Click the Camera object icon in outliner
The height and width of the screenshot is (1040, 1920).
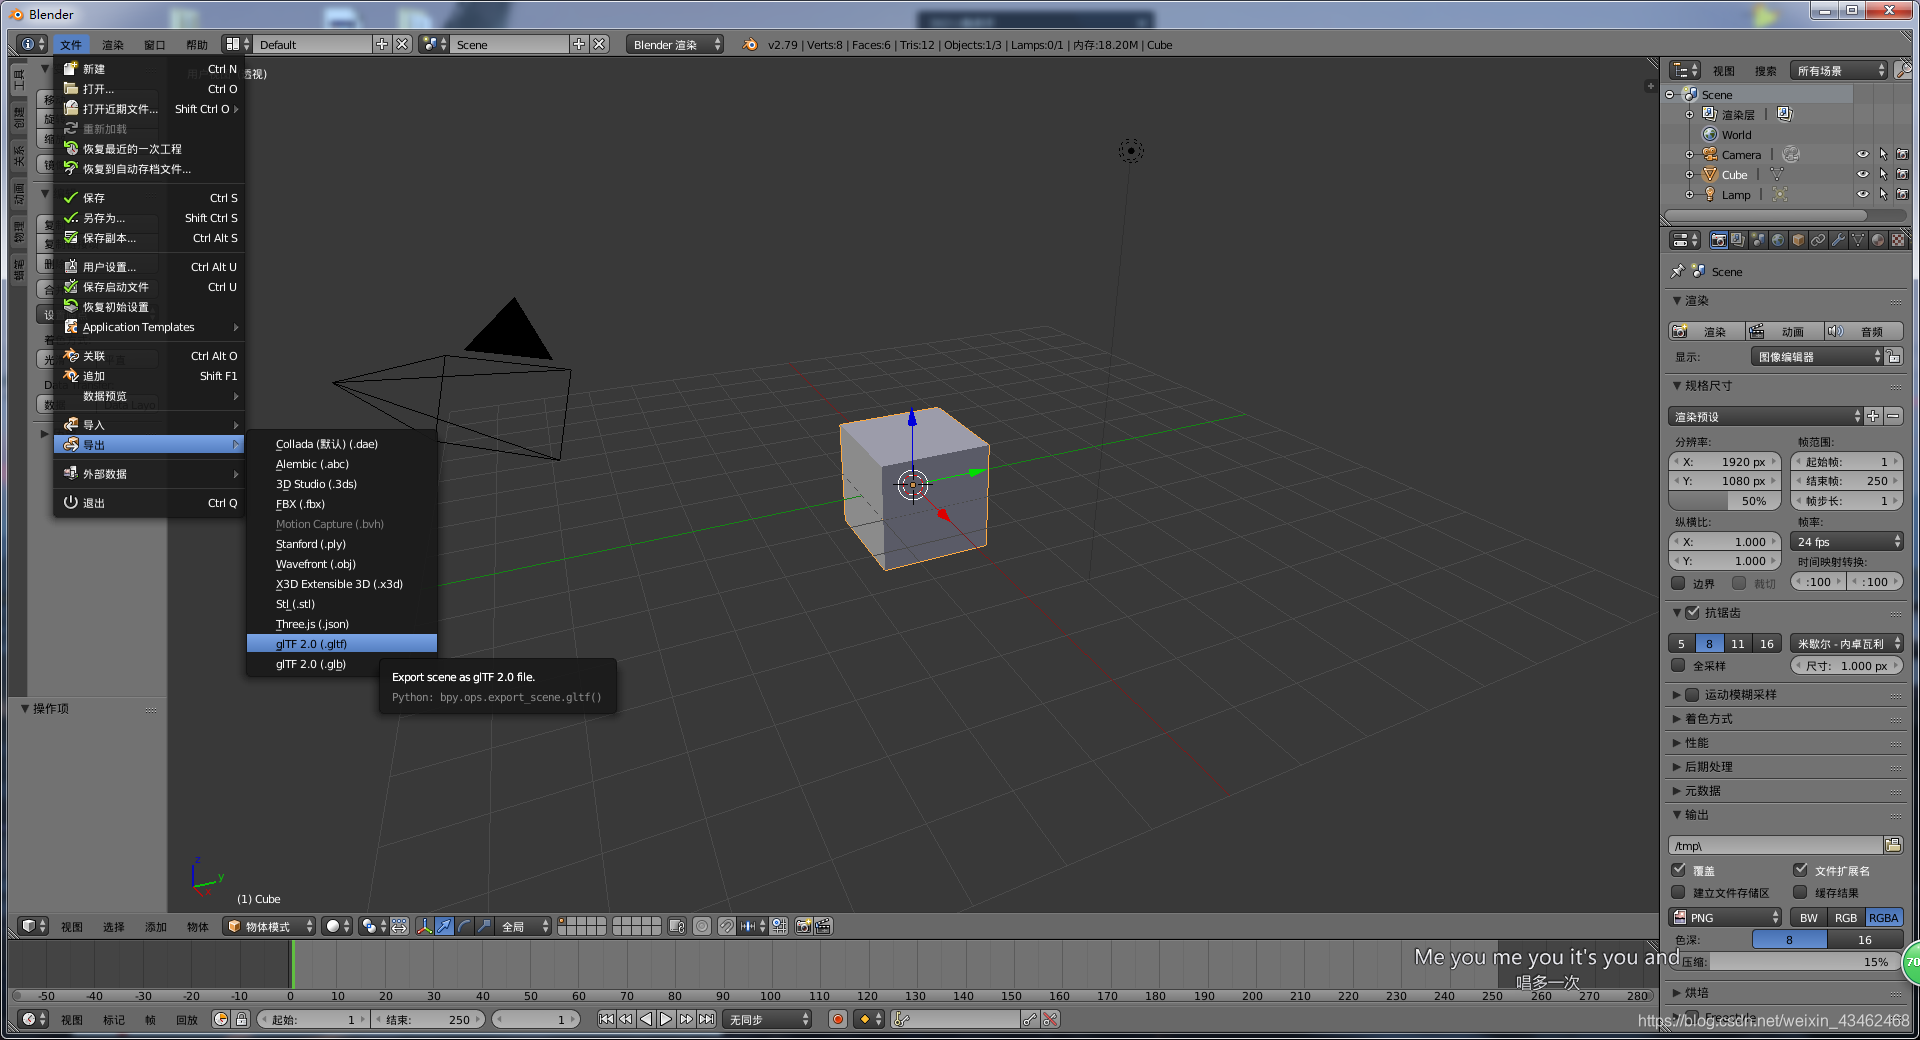pos(1710,154)
